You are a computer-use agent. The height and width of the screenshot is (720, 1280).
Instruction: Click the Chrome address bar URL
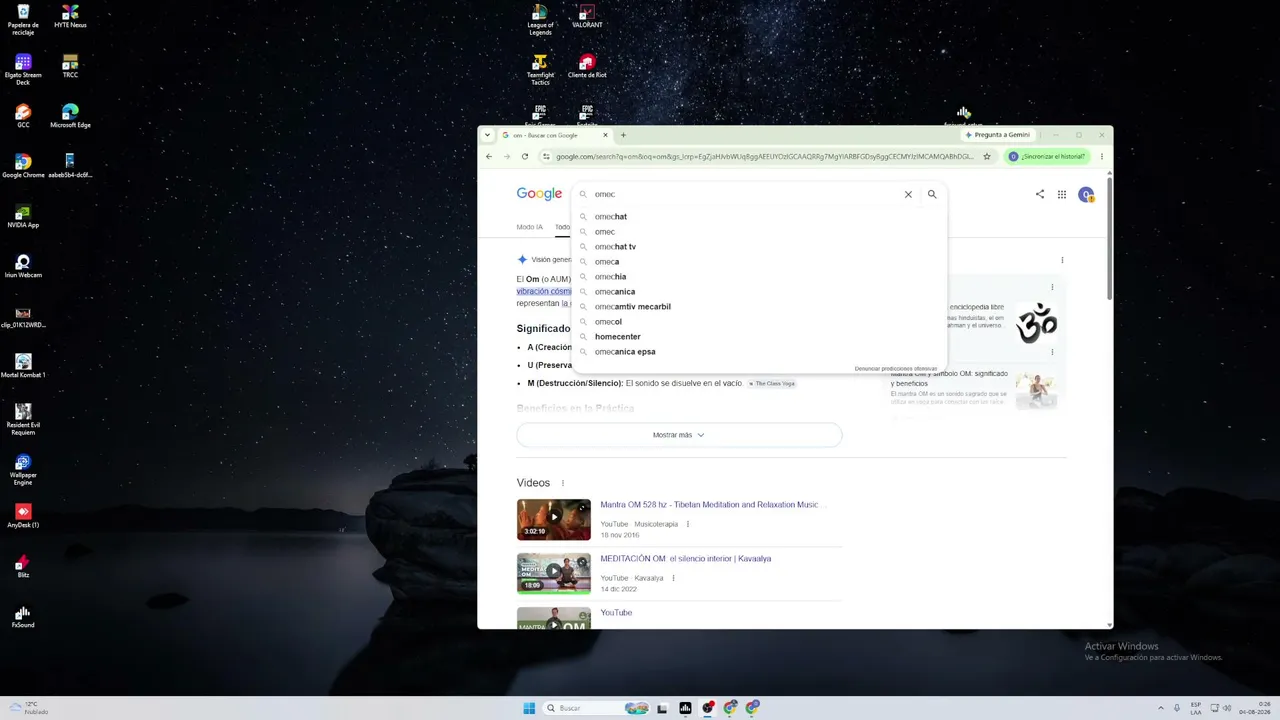pyautogui.click(x=765, y=156)
